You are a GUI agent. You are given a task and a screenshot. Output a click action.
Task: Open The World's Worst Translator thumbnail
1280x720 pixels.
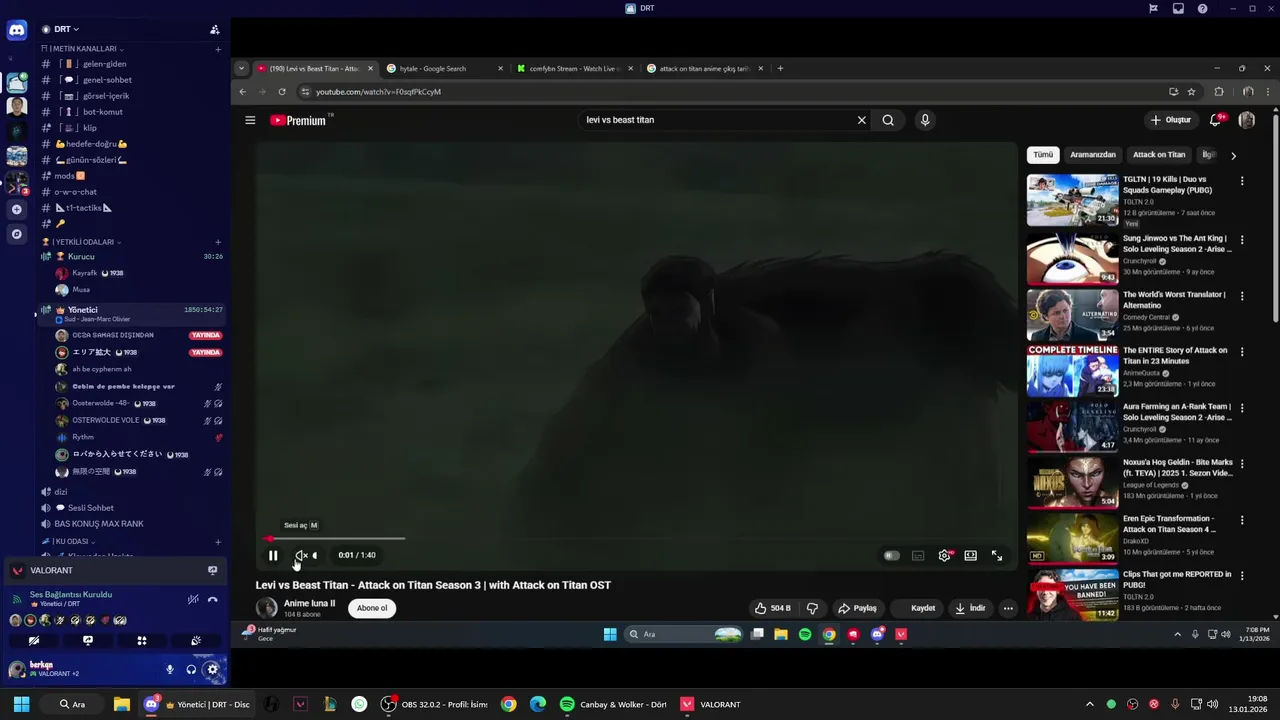coord(1072,315)
